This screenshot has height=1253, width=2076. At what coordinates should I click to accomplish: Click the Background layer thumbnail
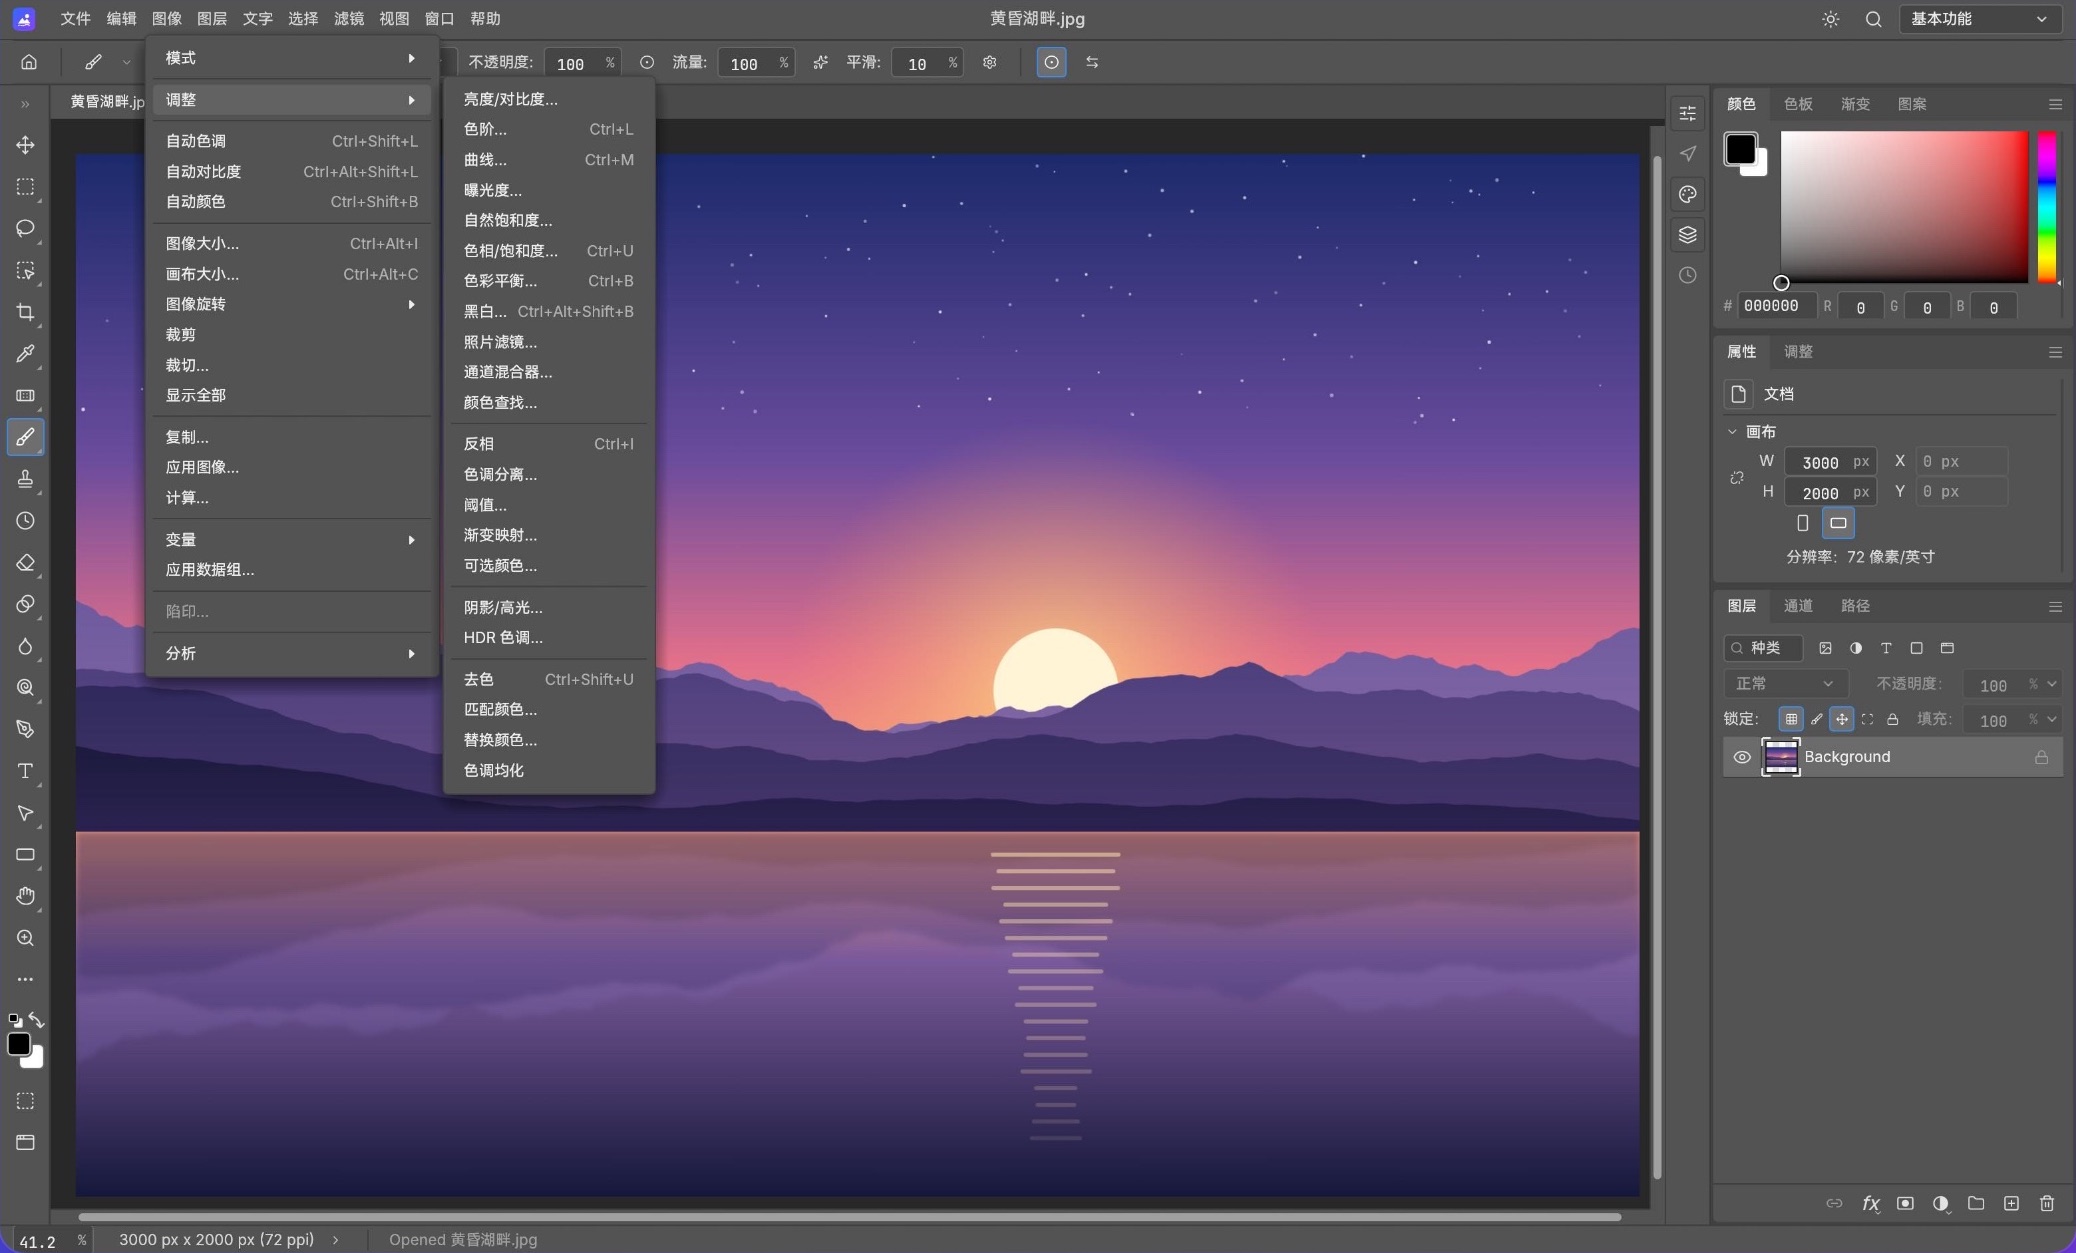tap(1780, 757)
